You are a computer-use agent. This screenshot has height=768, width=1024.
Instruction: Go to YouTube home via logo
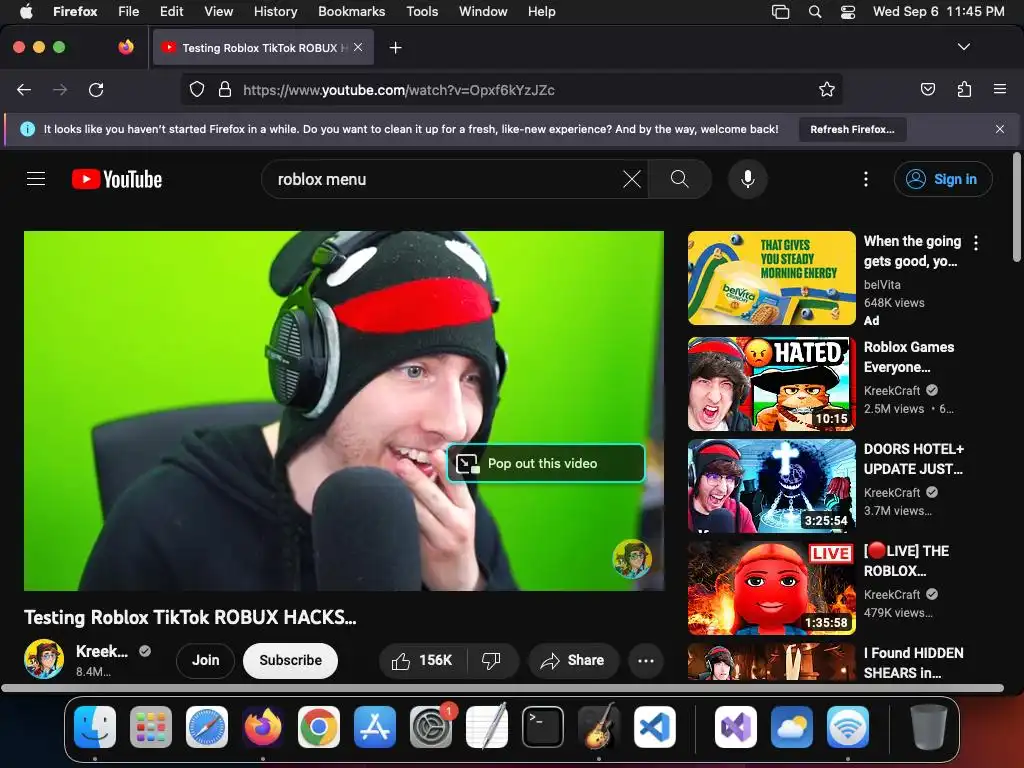pos(117,179)
